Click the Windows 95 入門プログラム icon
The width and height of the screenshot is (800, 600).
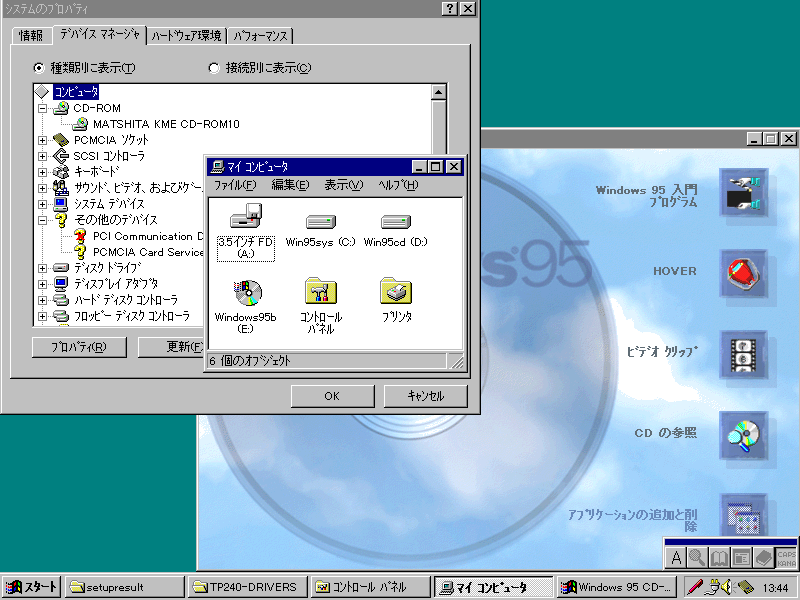[x=743, y=194]
